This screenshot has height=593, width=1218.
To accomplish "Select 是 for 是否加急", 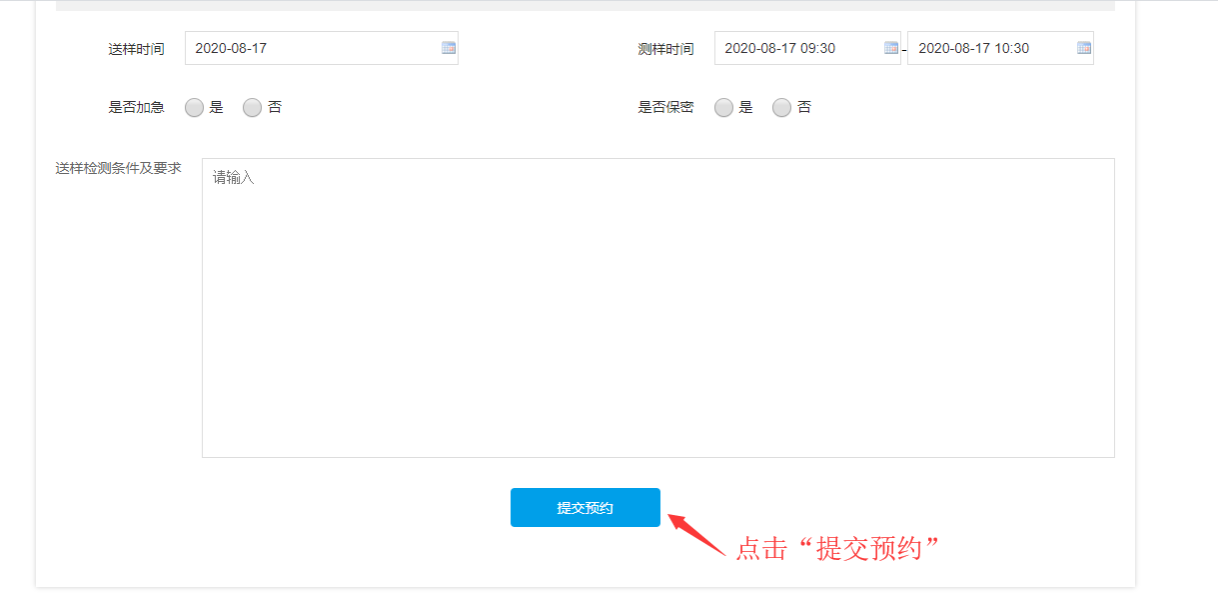I will 195,108.
